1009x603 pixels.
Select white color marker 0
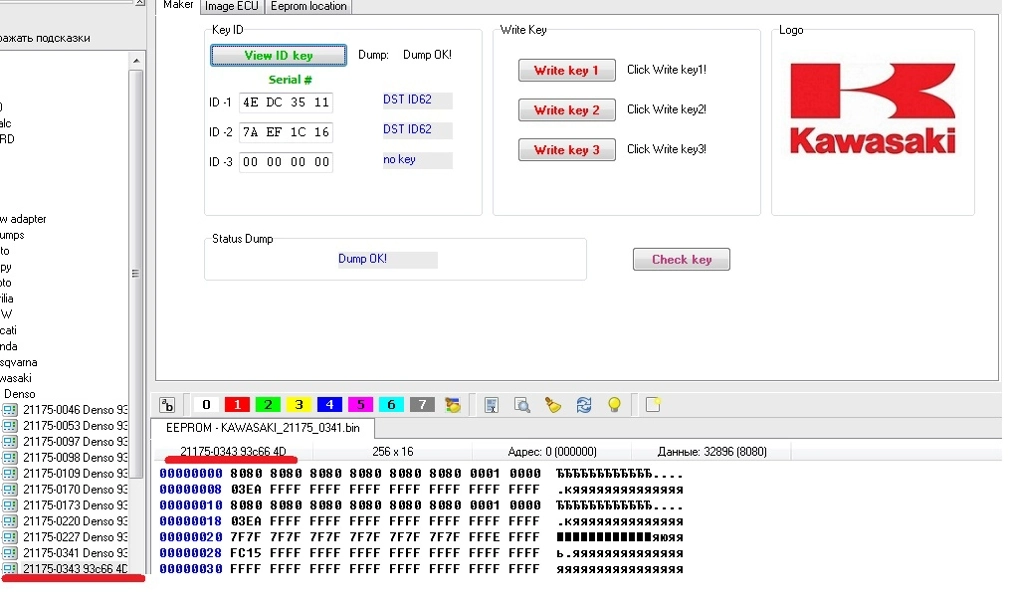[x=206, y=405]
